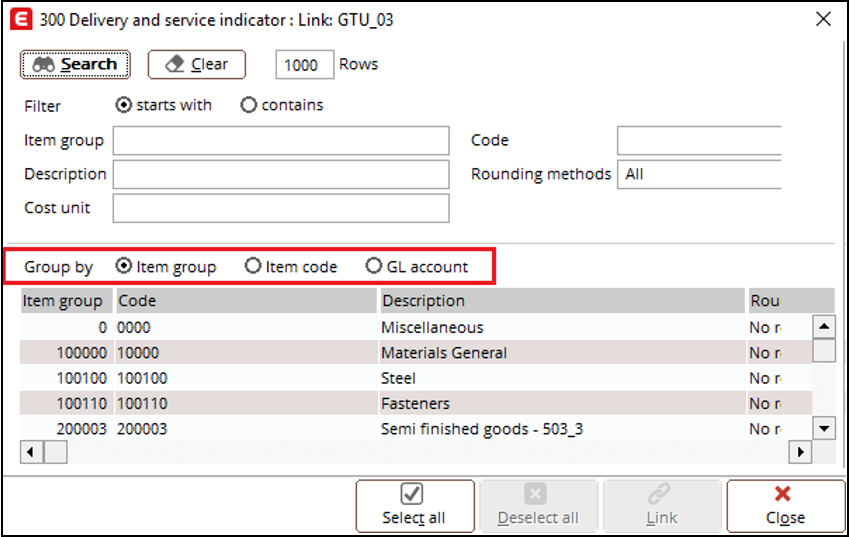
Task: Click into the Cost unit input field
Action: [281, 208]
